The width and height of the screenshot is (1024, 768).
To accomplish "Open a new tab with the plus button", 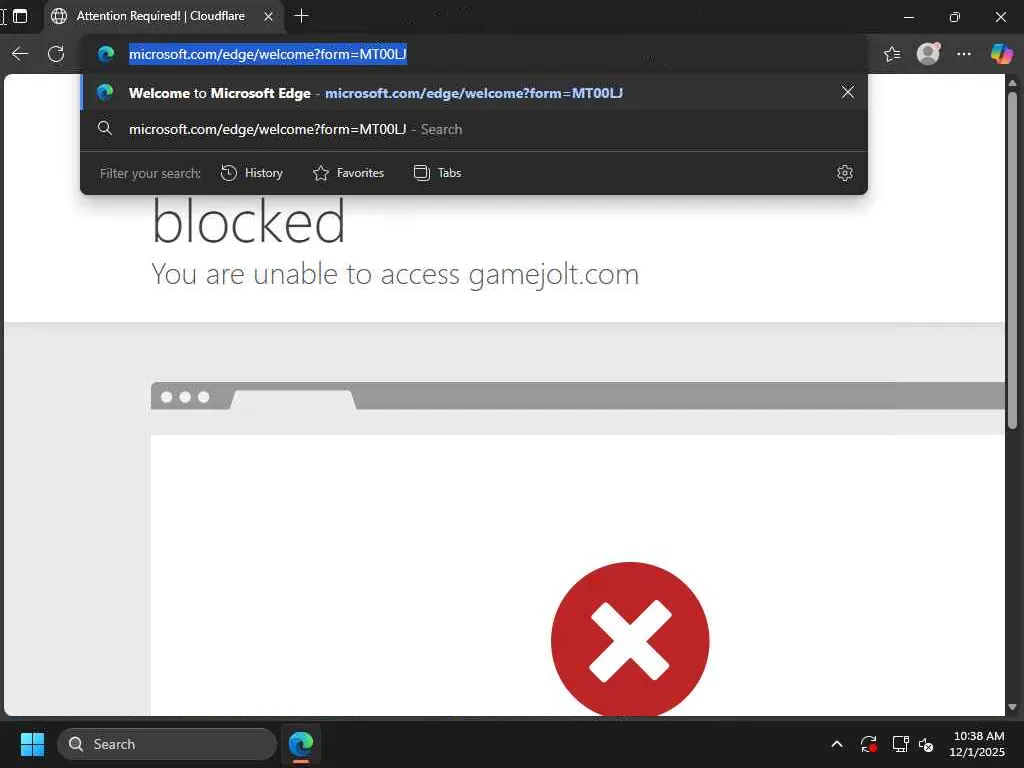I will pos(301,16).
